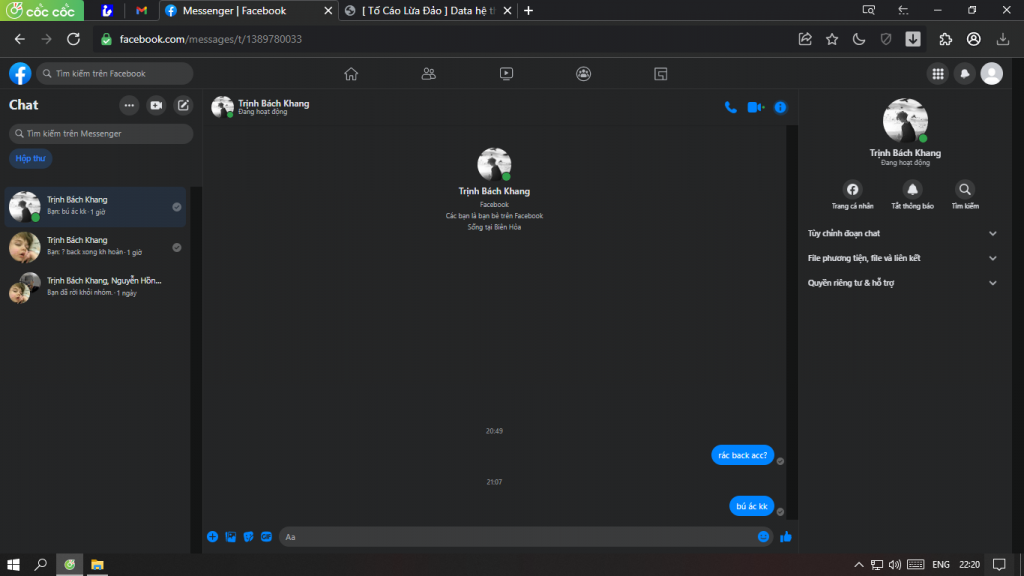The image size is (1024, 576).
Task: Toggle the browser dark mode moon icon
Action: click(x=858, y=39)
